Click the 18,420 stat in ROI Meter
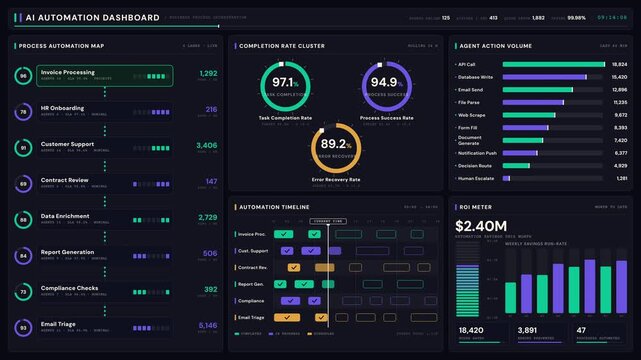Screen dimensions: 641x360 point(471,330)
